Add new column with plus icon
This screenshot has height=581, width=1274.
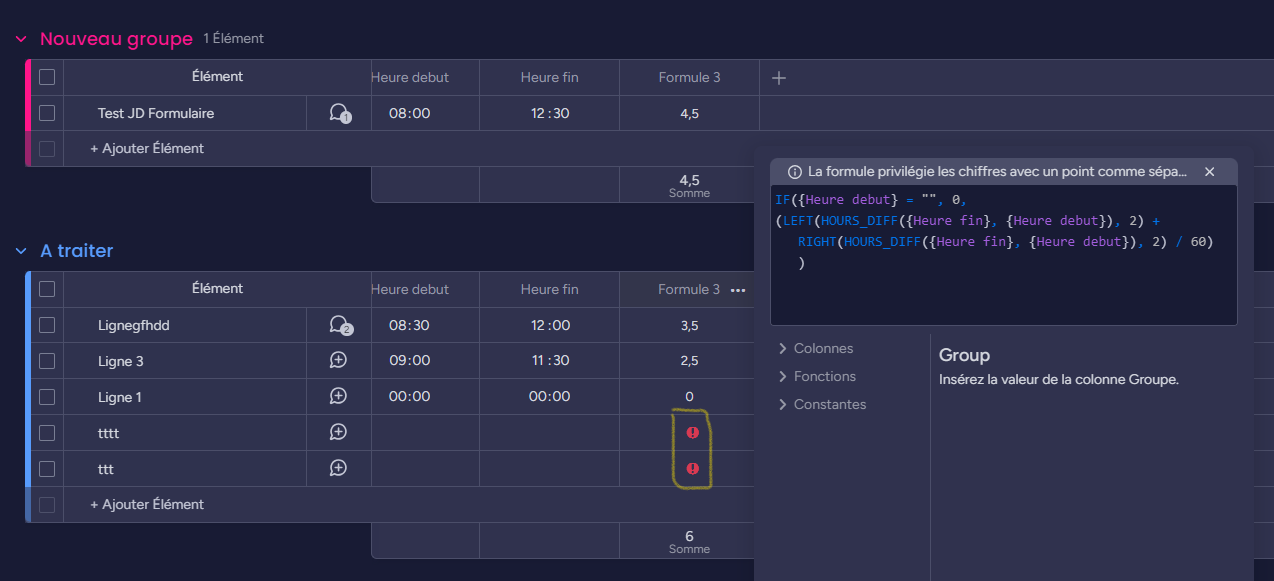(779, 78)
